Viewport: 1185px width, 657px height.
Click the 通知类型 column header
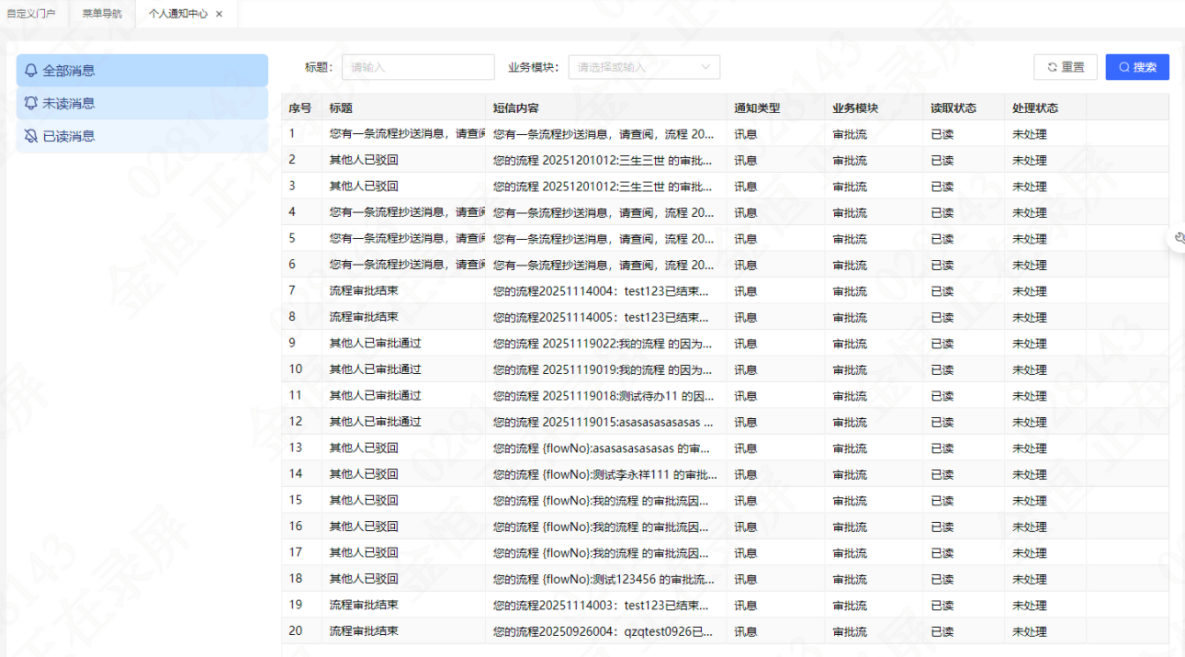click(756, 108)
